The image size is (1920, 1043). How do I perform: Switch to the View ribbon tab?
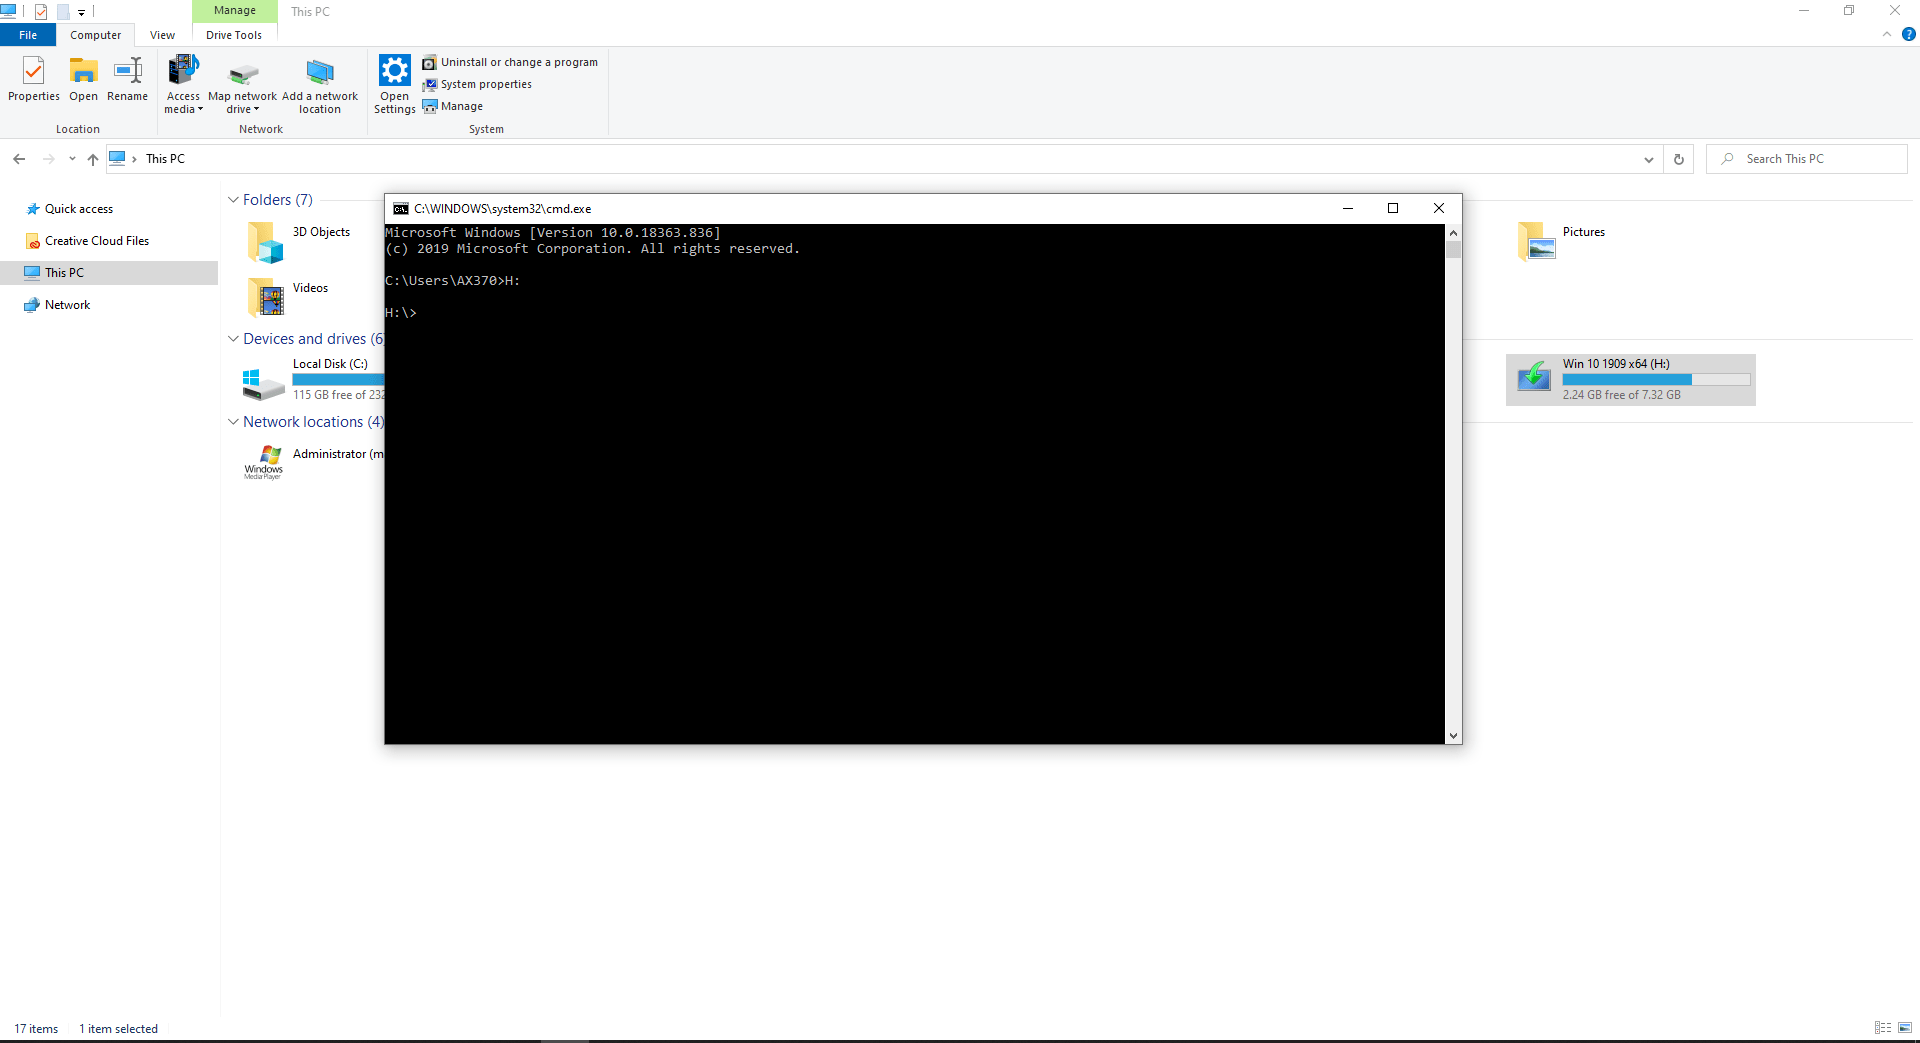(x=162, y=35)
